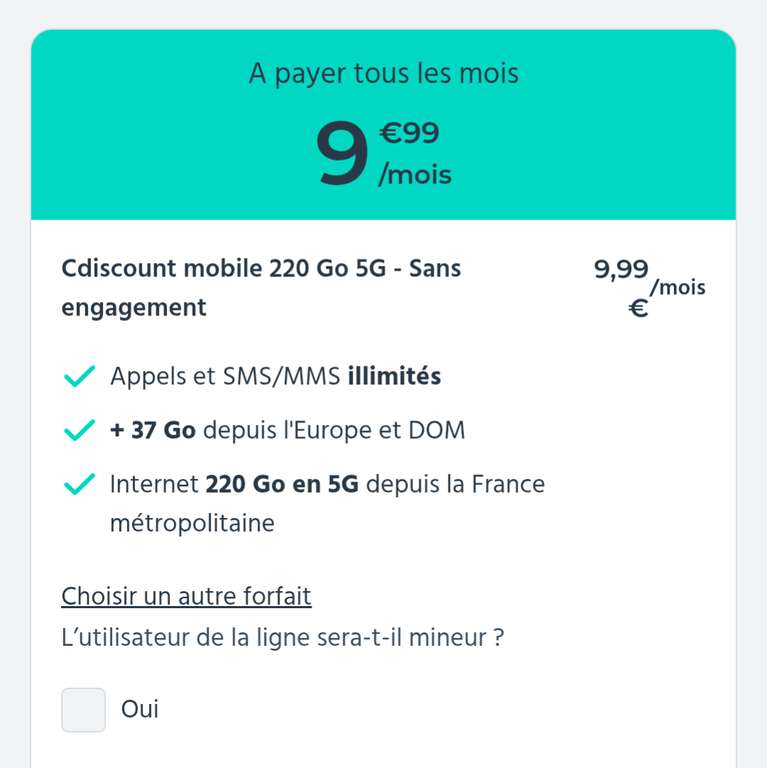
Task: Click the Appels et SMS/MMS feature text
Action: coord(226,377)
